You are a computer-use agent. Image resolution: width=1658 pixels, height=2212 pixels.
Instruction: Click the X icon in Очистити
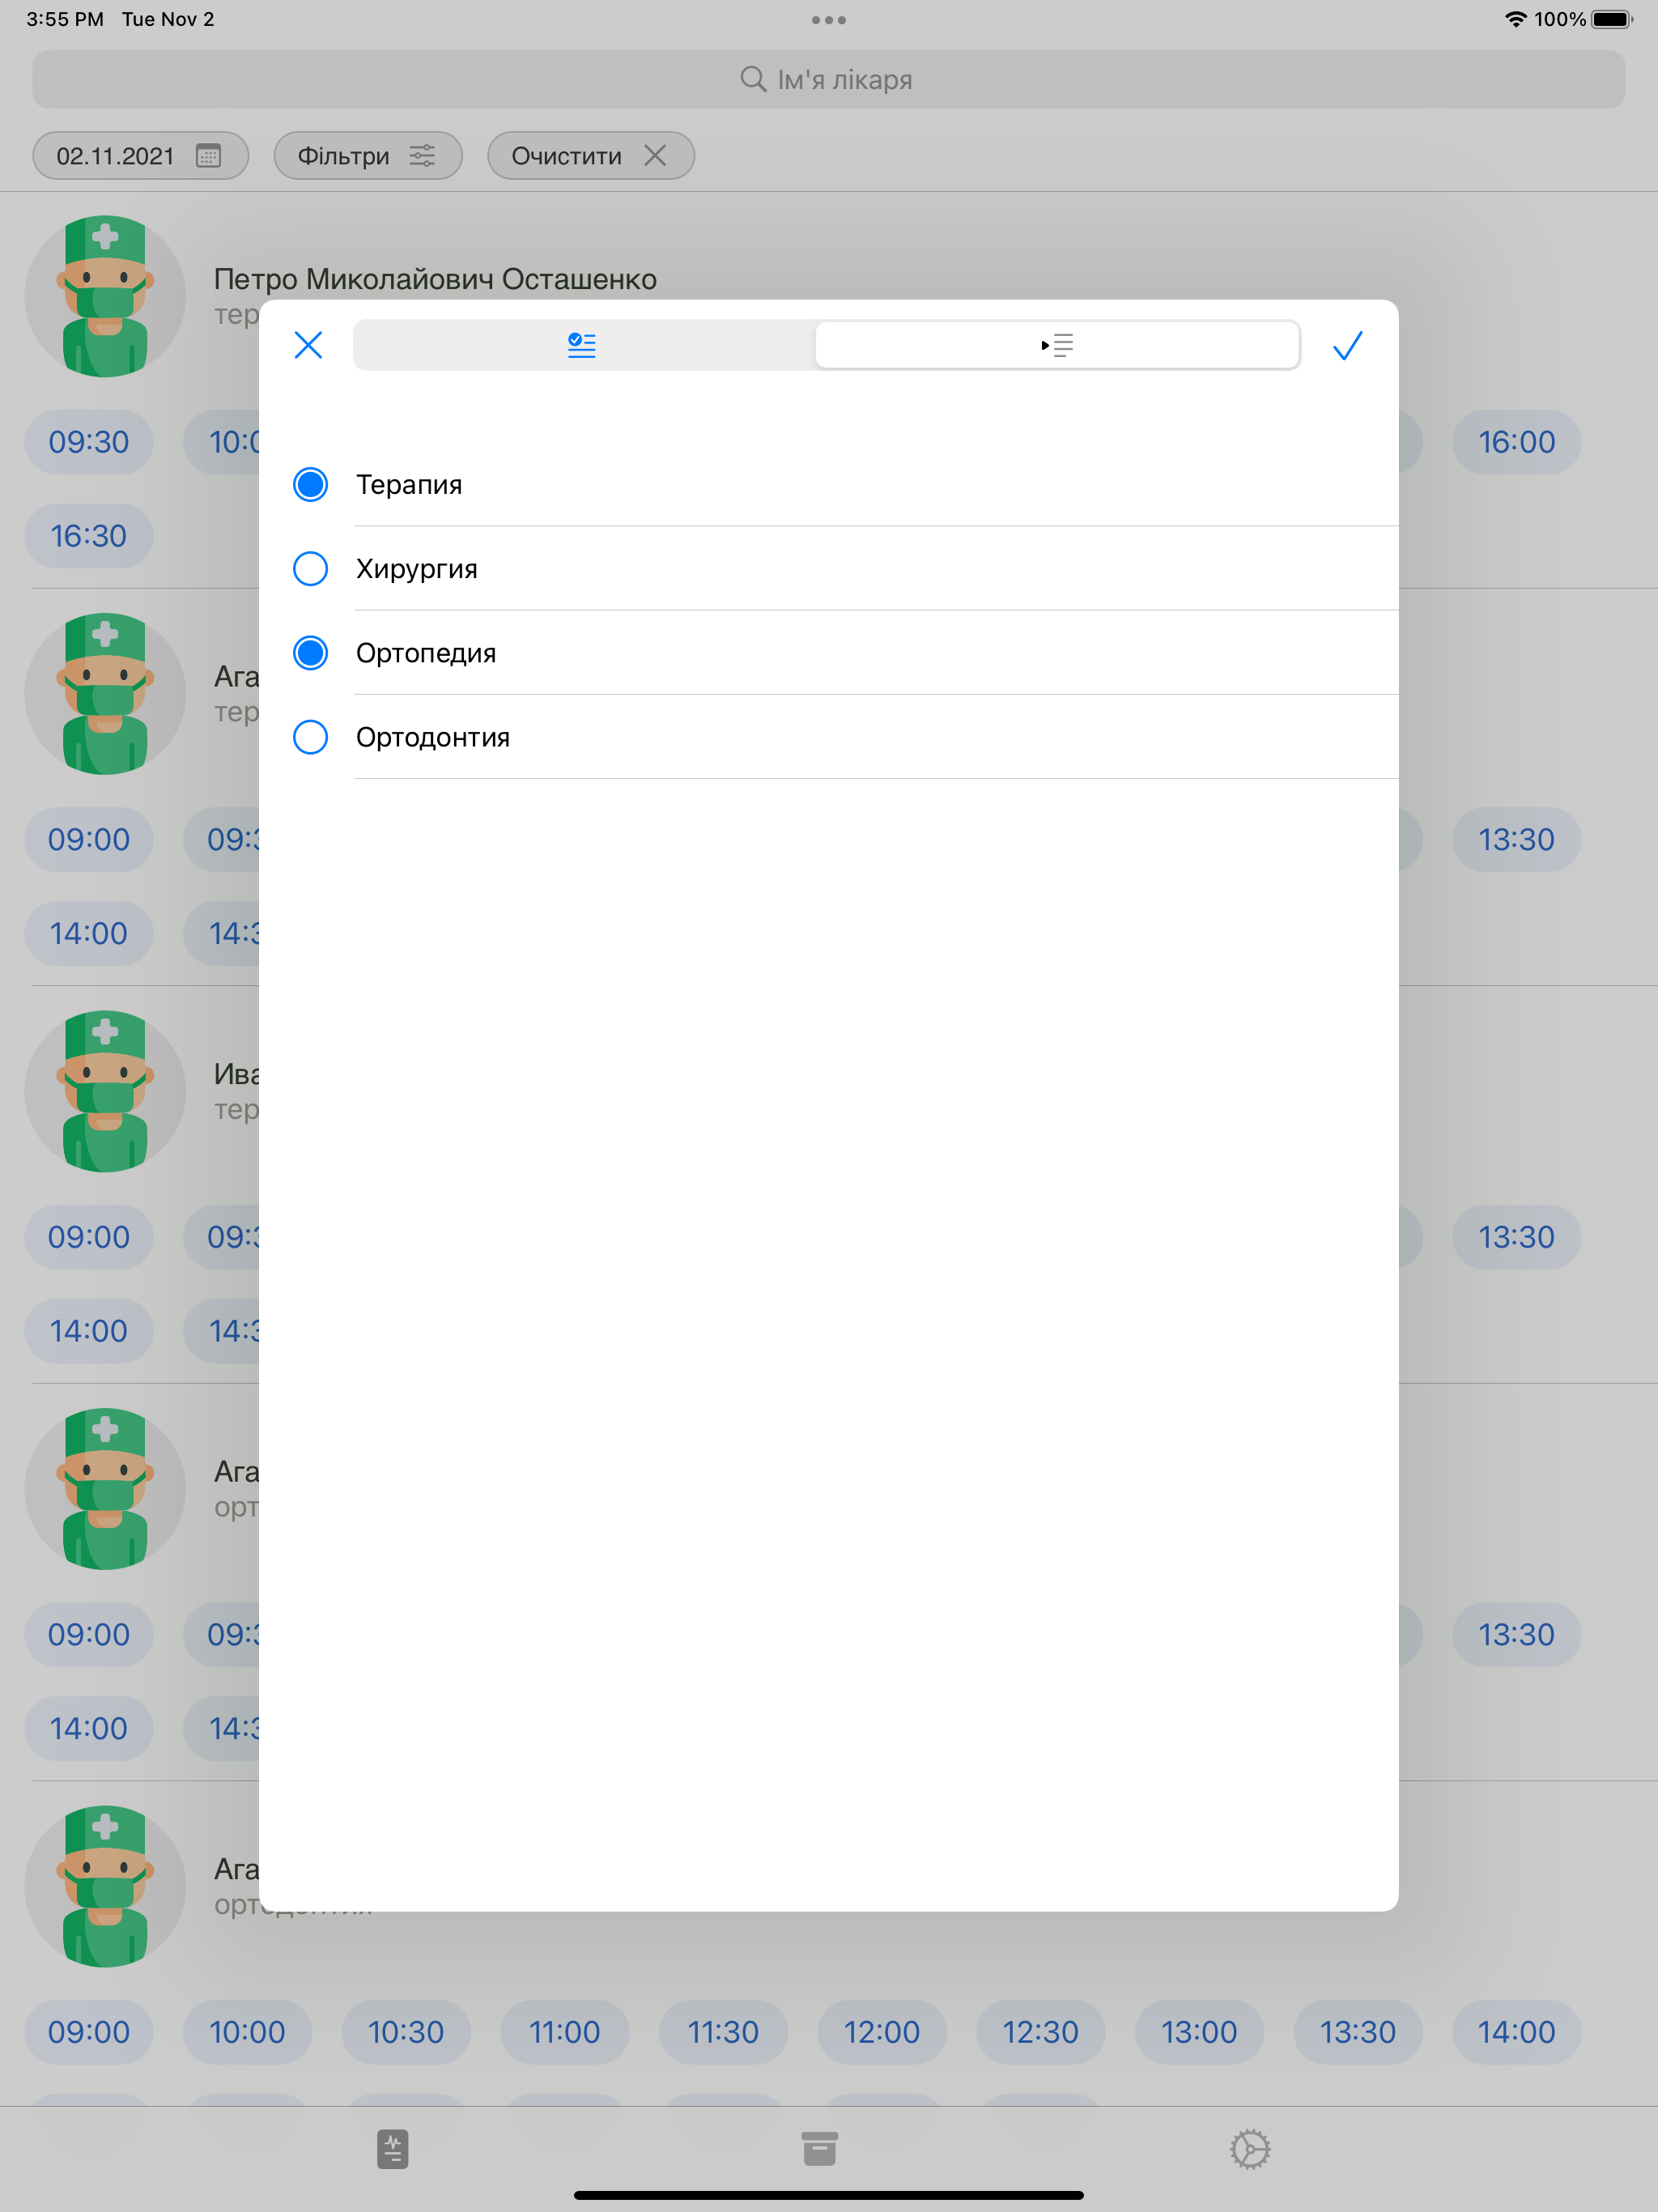pos(655,156)
